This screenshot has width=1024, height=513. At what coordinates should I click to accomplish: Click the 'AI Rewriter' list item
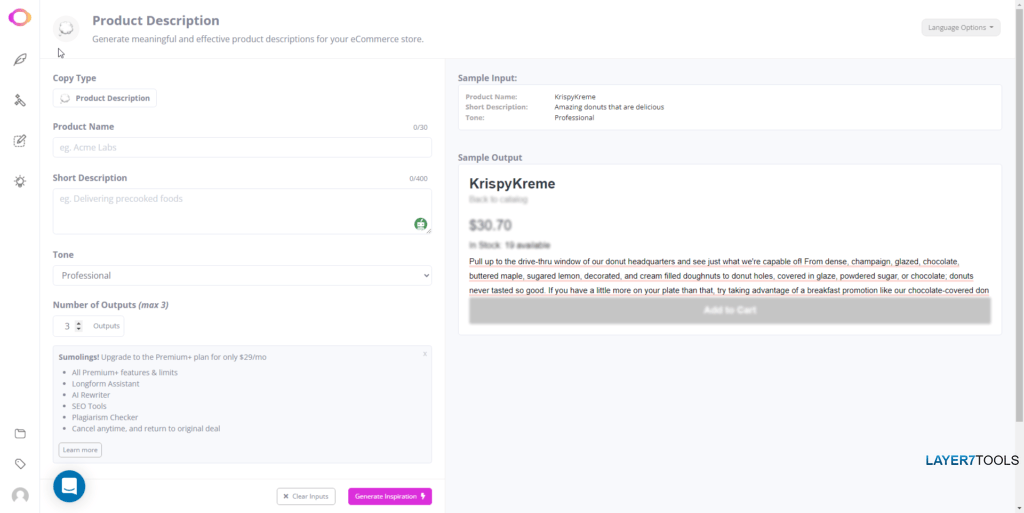(91, 395)
